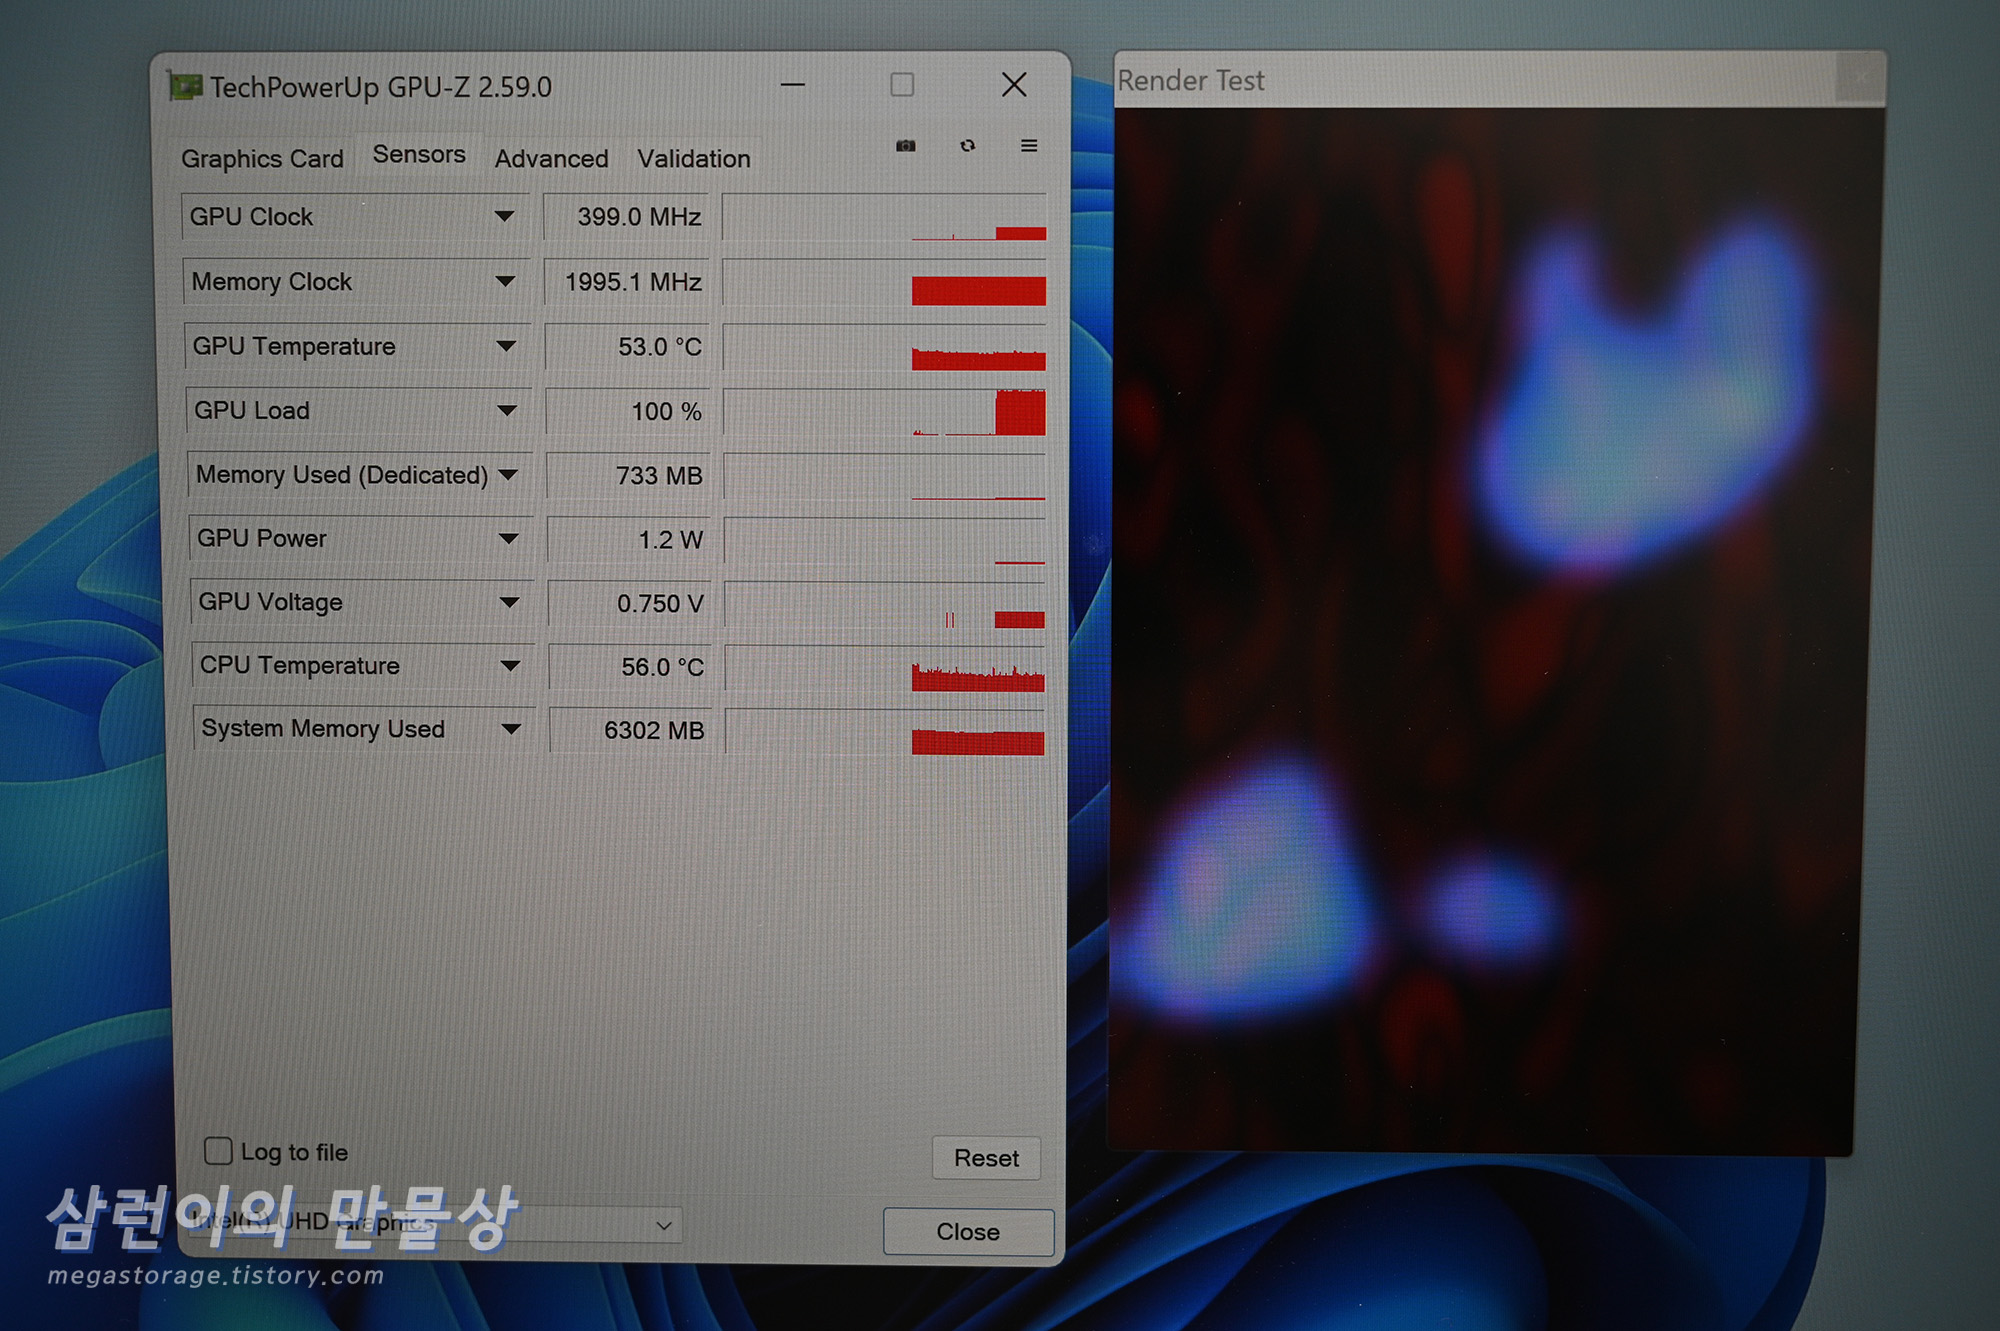
Task: Open the CPU Temperature sensor dropdown
Action: tap(510, 665)
